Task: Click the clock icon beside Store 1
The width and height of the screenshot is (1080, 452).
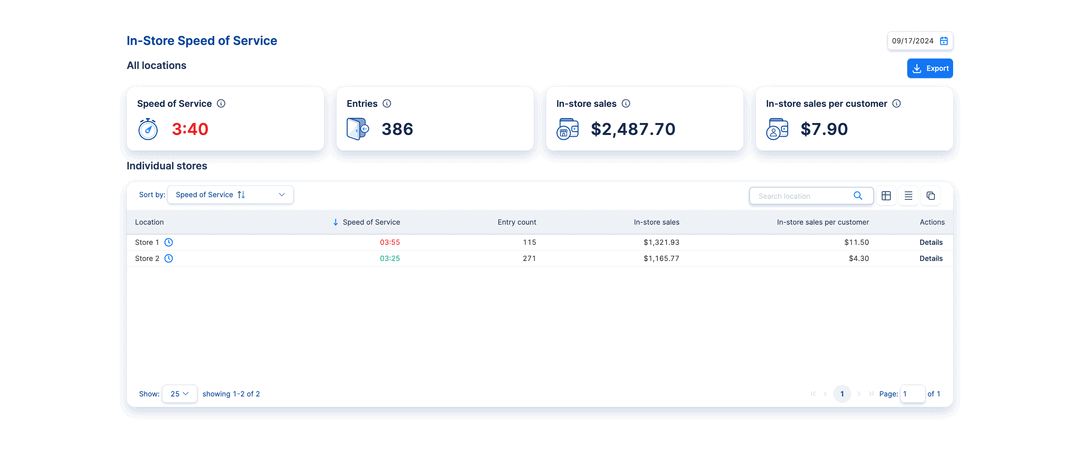Action: click(x=169, y=242)
